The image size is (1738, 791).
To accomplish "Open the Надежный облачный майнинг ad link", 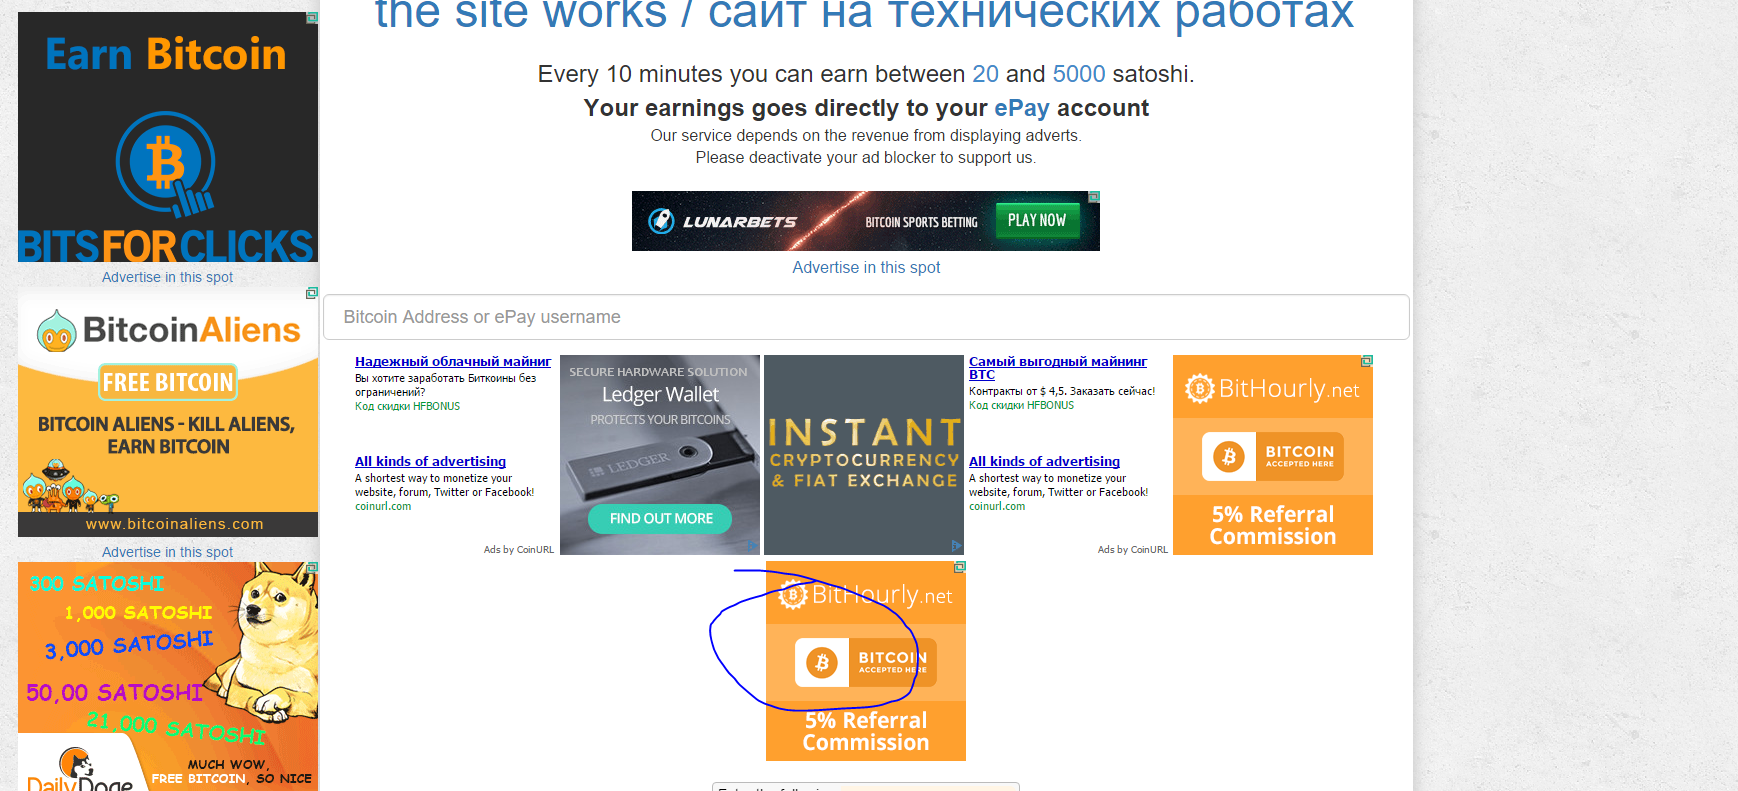I will tap(453, 361).
